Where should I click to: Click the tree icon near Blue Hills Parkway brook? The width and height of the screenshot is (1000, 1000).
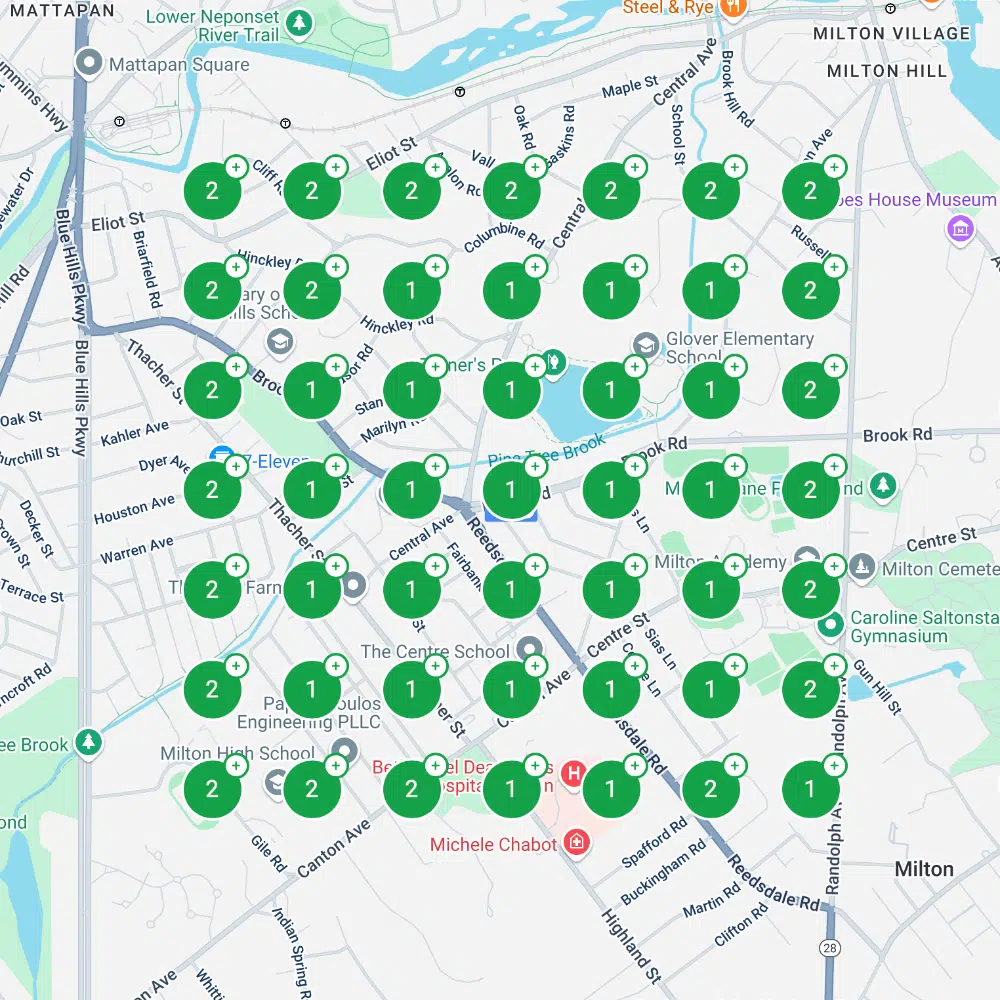[87, 743]
